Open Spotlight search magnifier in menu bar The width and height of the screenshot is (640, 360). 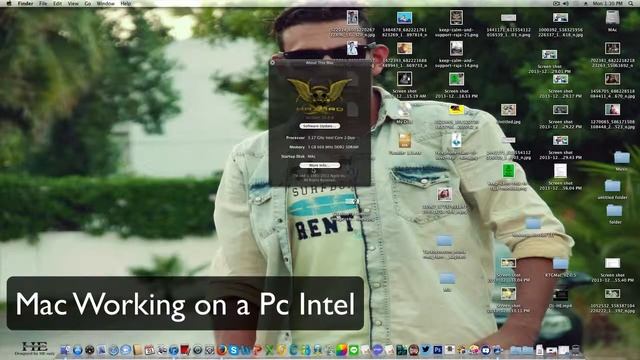(x=631, y=3)
